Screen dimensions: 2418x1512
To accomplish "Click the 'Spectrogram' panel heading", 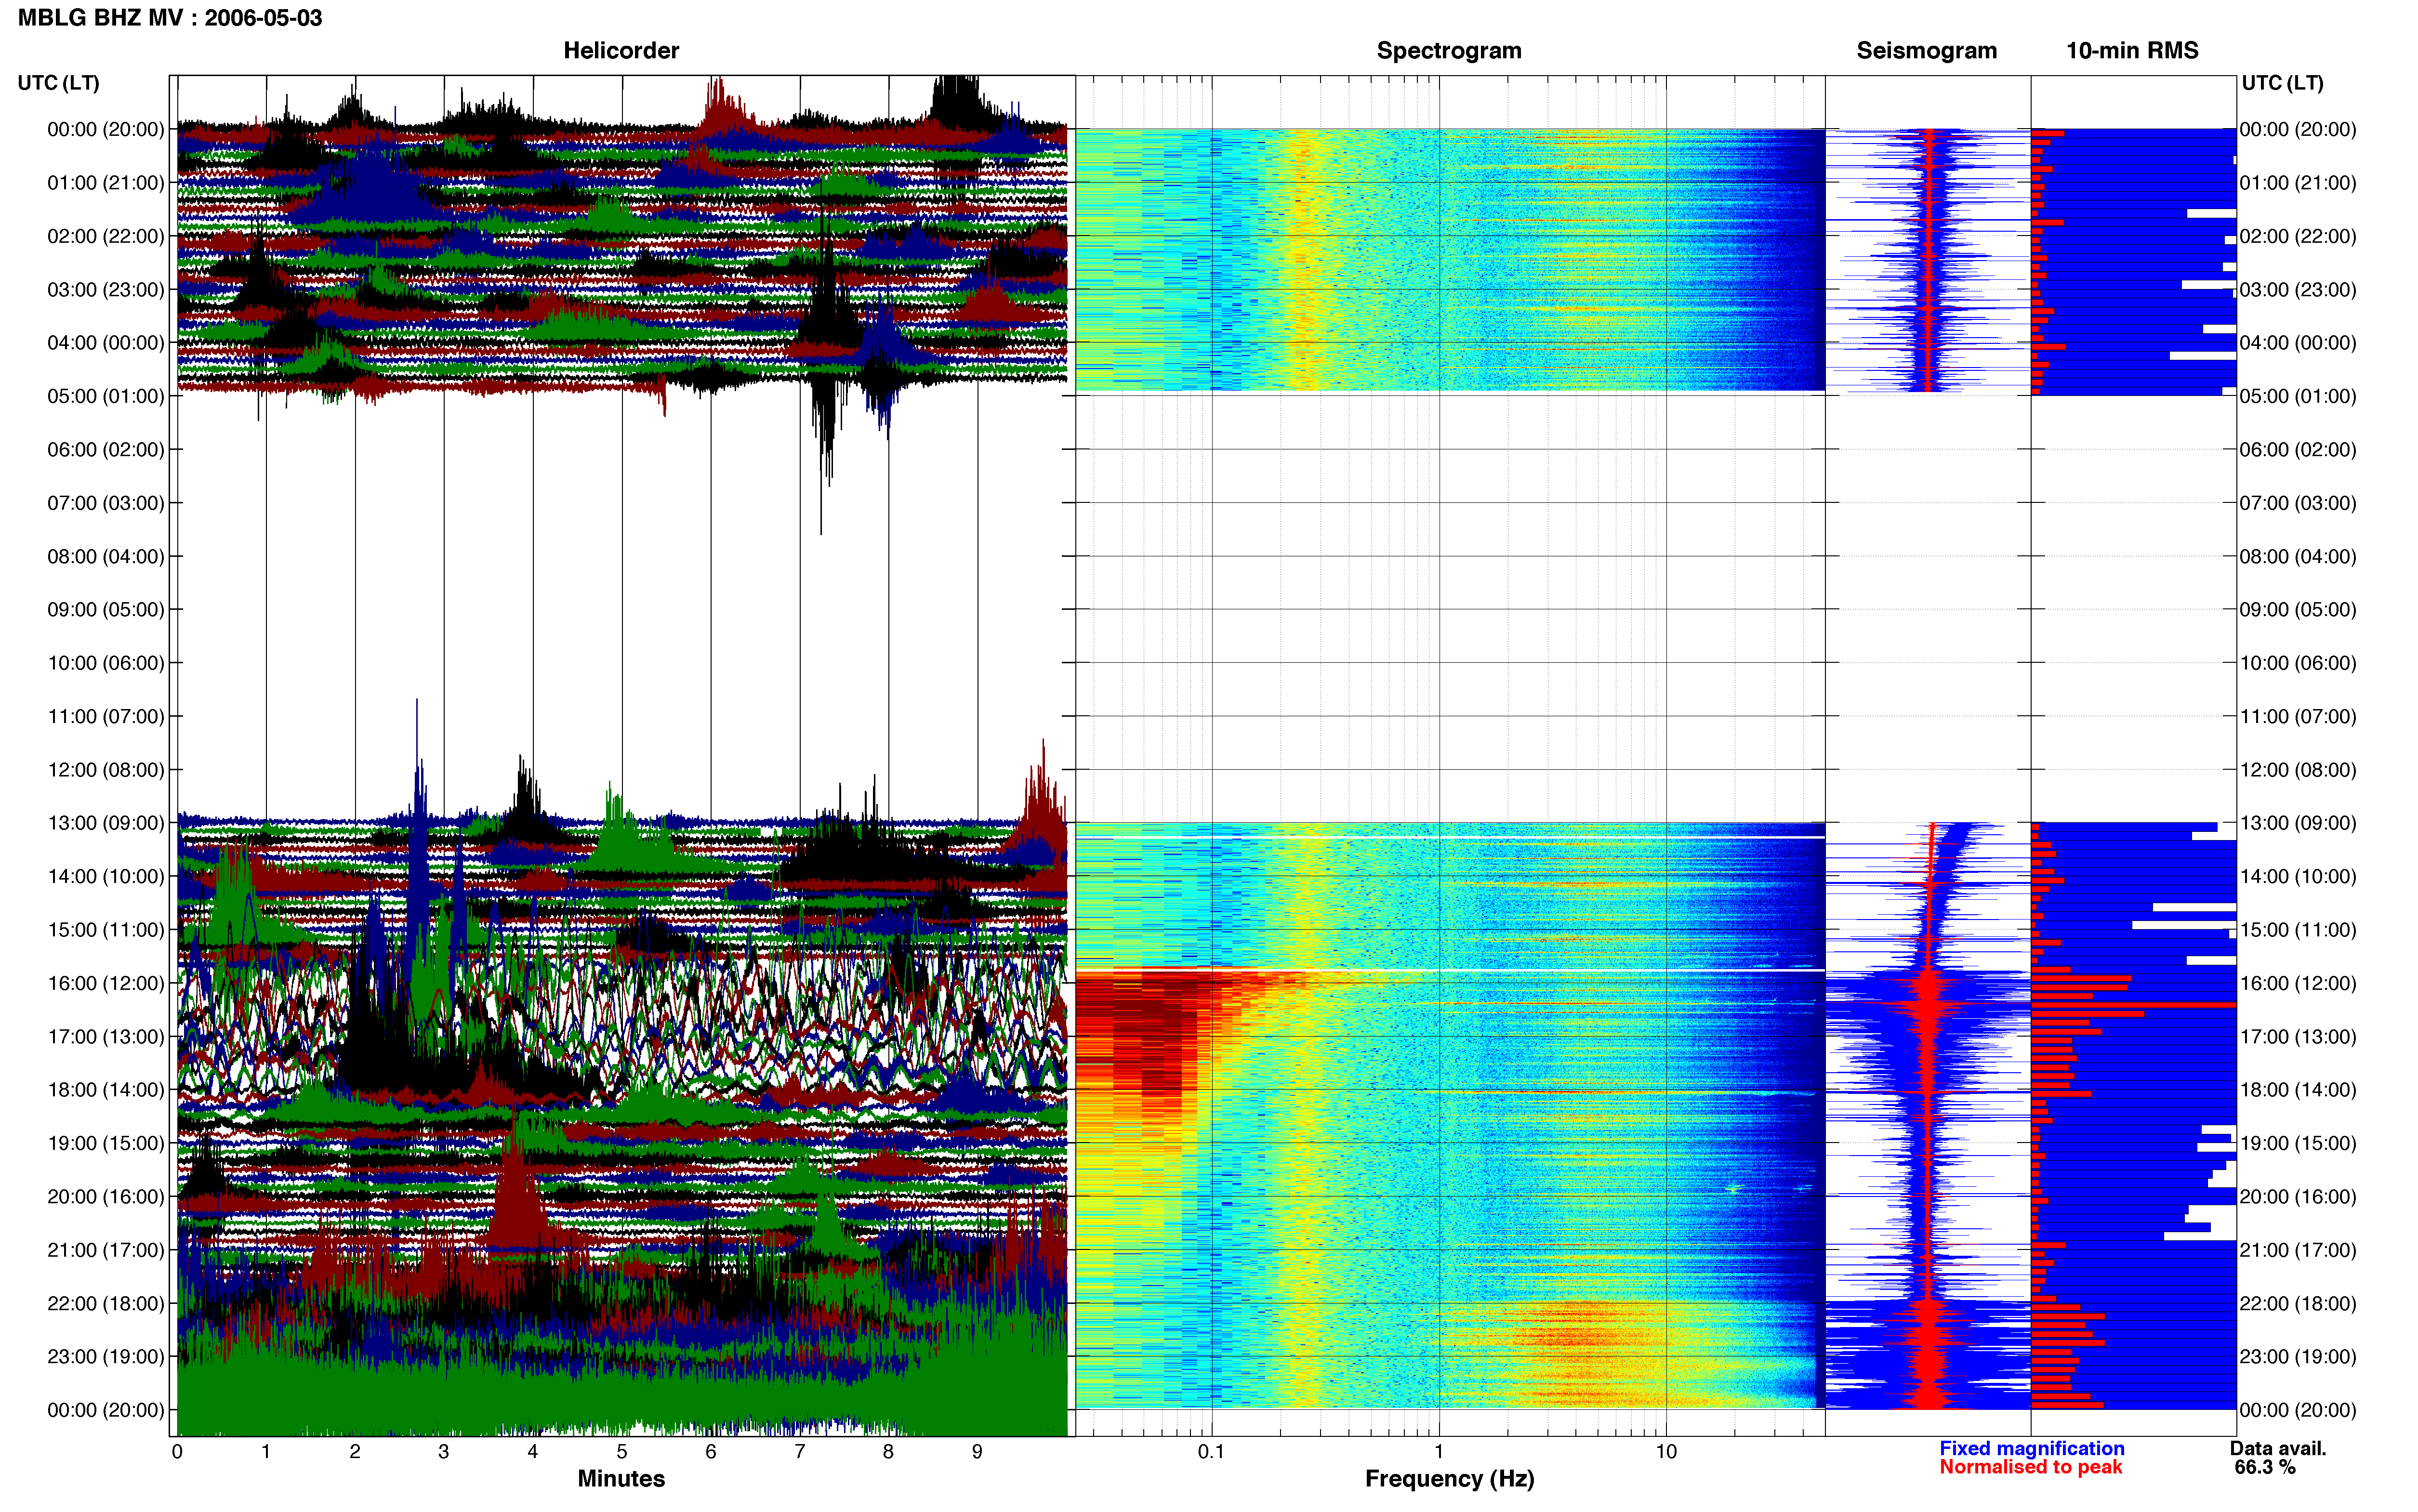I will pos(1449,50).
